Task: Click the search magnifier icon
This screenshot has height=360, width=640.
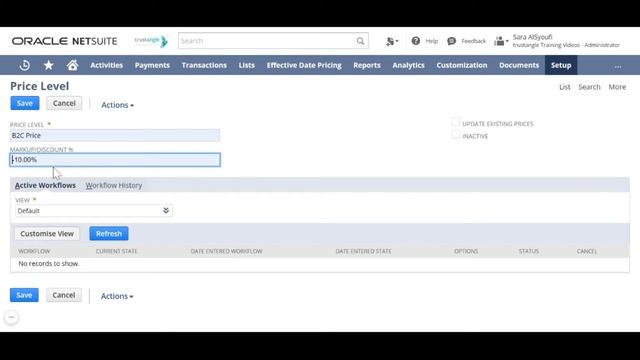Action: 360,41
